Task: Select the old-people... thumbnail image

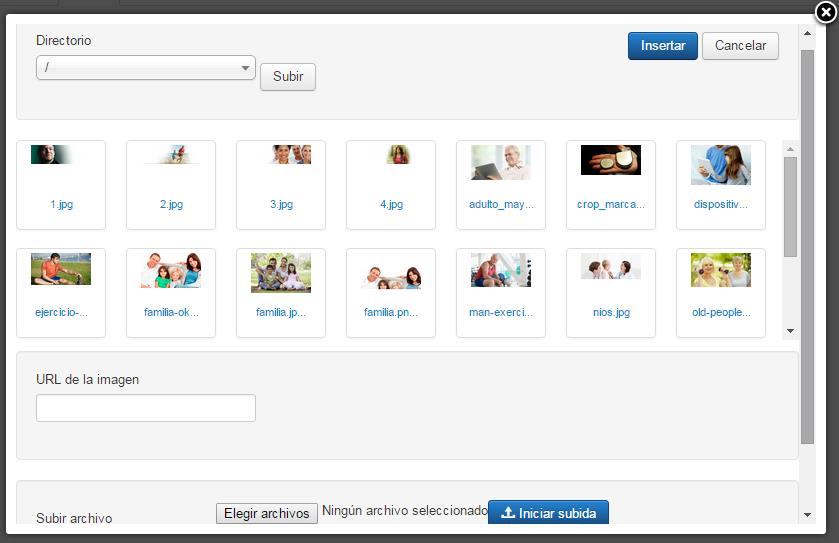Action: point(721,270)
